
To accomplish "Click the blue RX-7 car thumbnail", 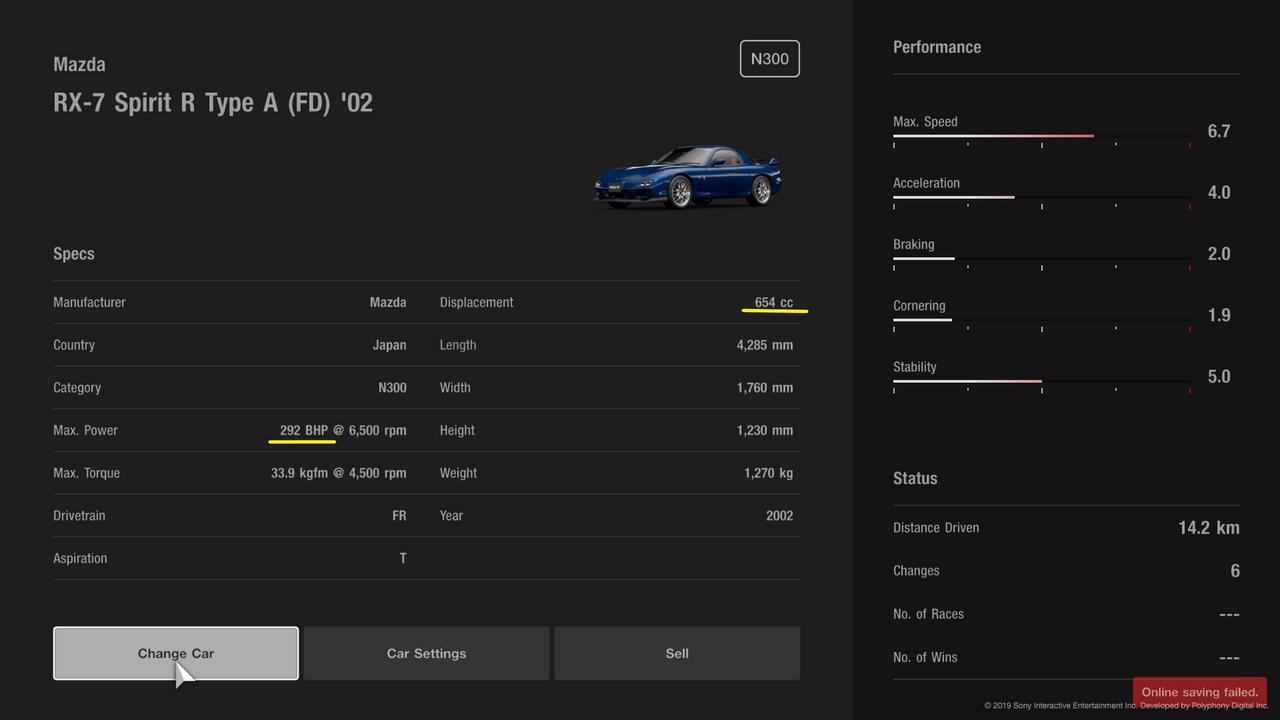I will coord(688,177).
